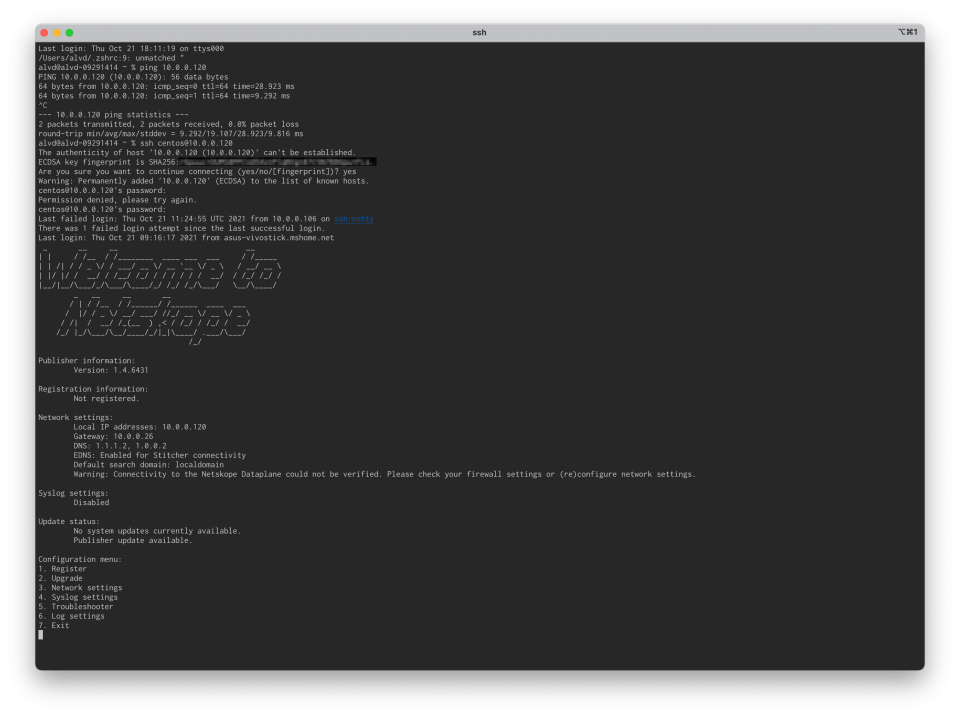The height and width of the screenshot is (717, 960).
Task: Click the 'Welcome to' ASCII art banner
Action: 160,268
